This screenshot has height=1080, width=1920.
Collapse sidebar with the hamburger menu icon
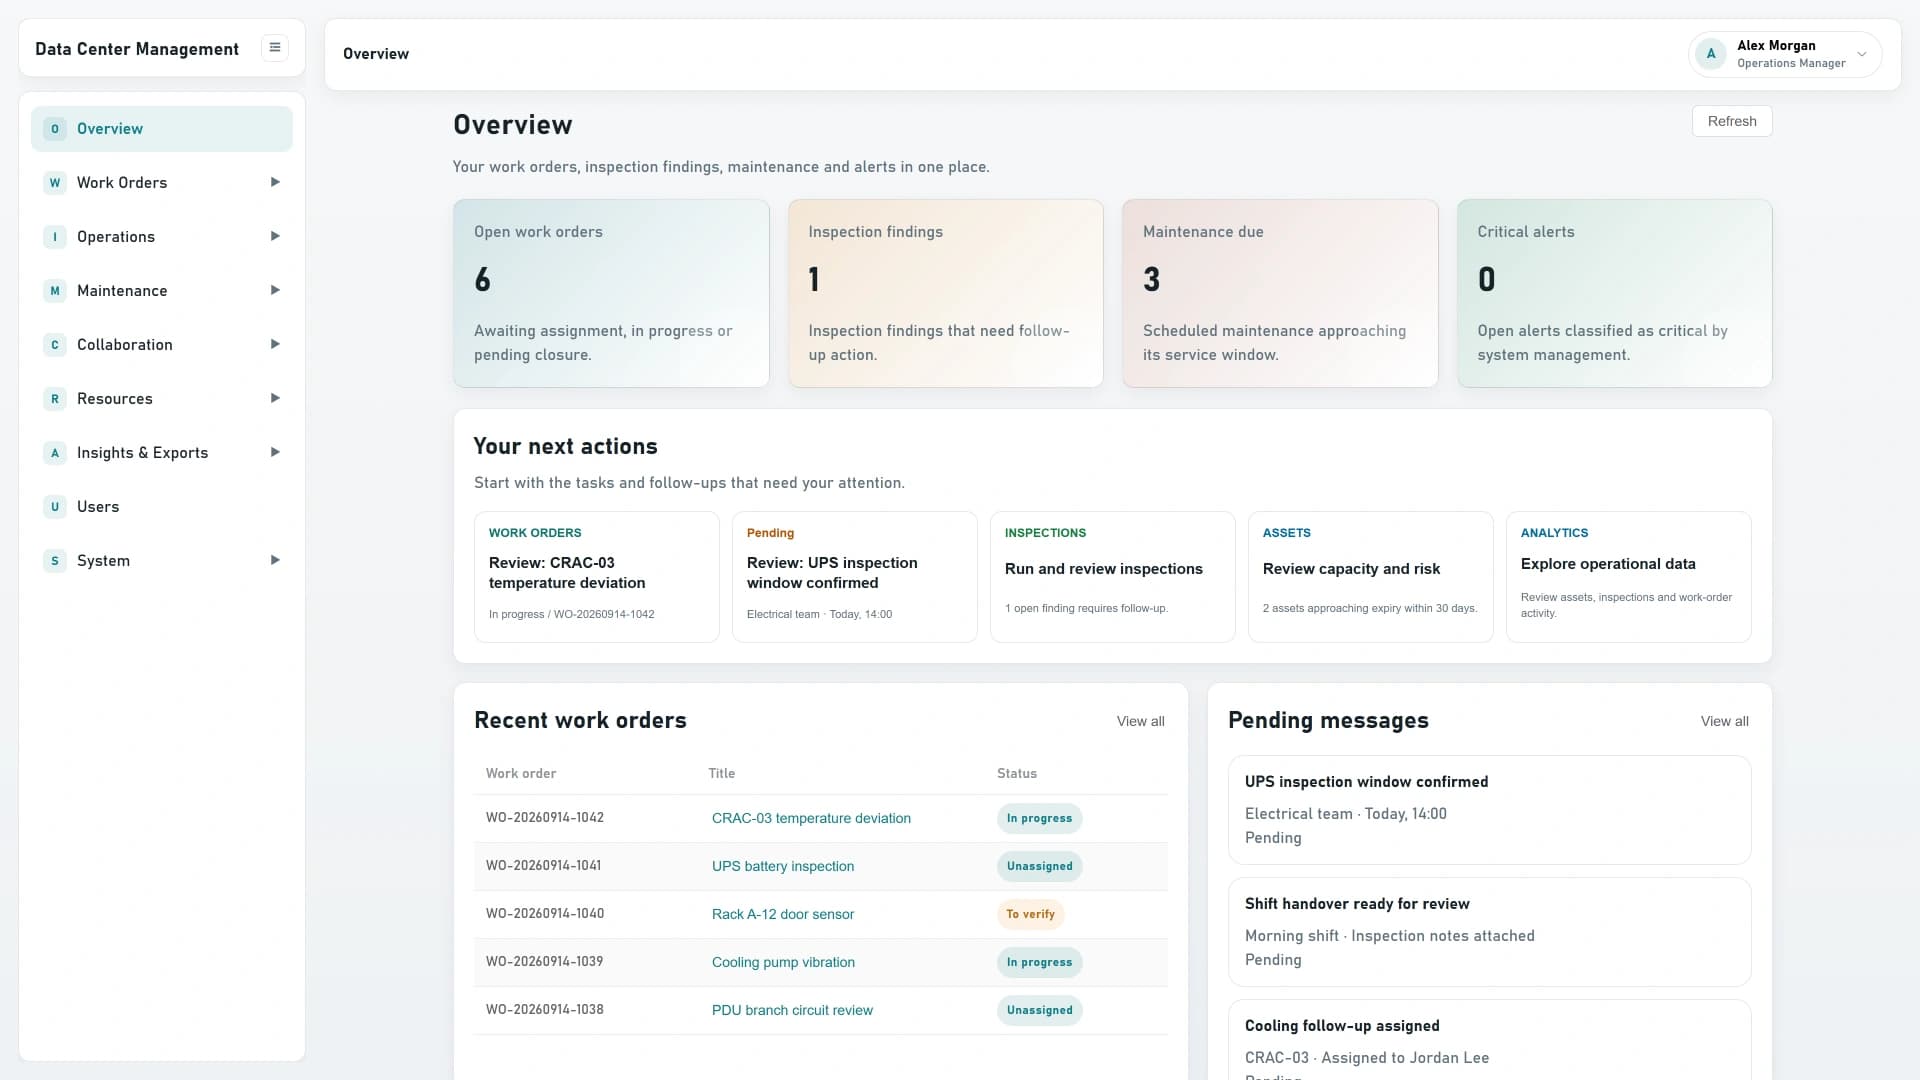click(x=274, y=48)
